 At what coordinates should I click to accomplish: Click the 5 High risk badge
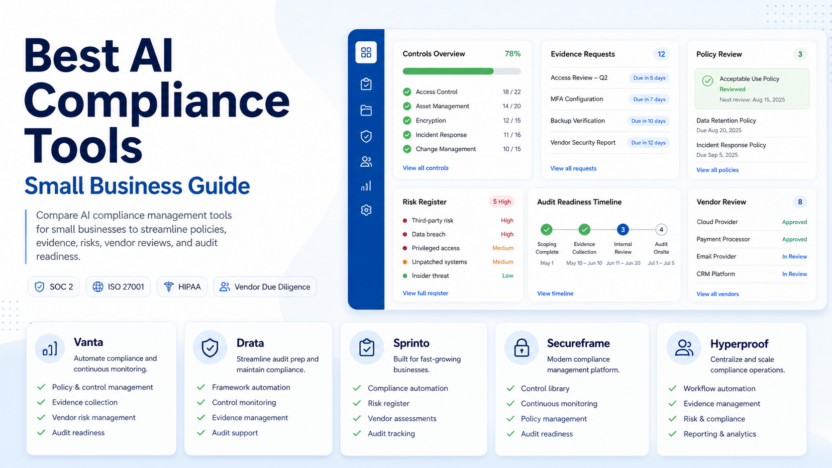pos(501,202)
